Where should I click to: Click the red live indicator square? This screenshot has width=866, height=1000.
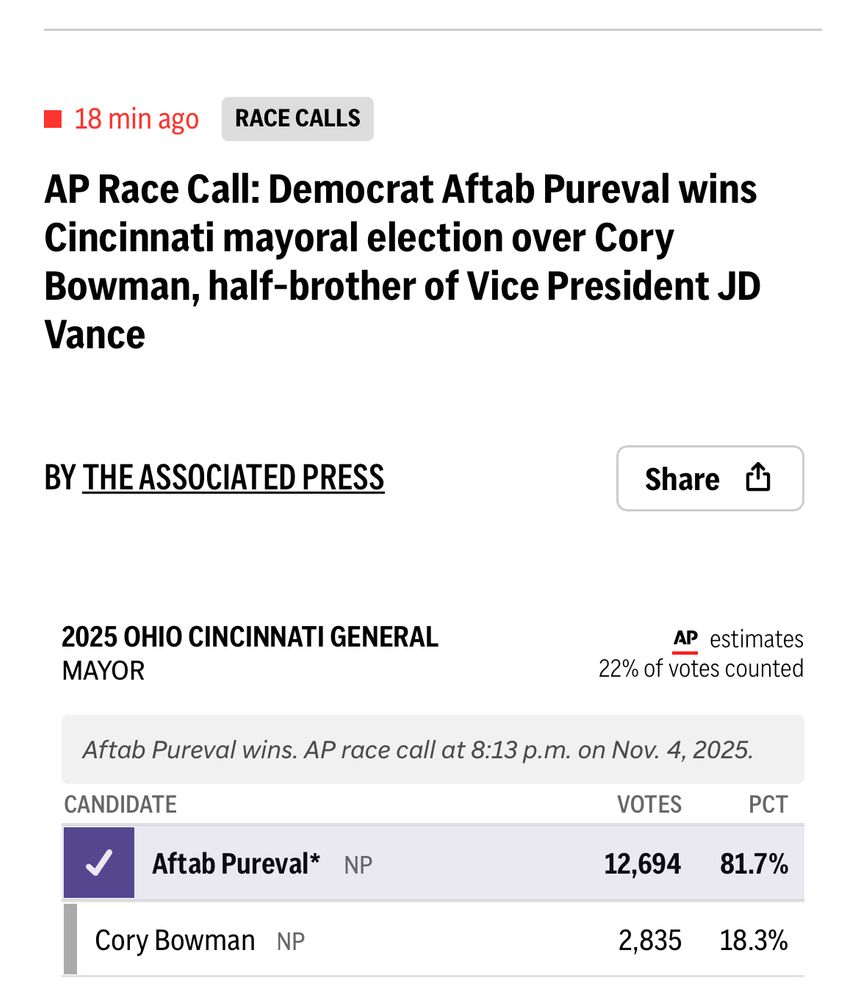point(52,118)
